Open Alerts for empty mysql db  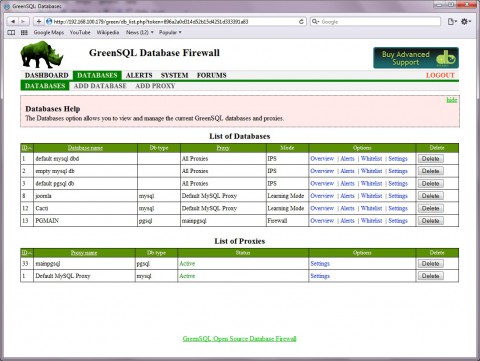(347, 171)
